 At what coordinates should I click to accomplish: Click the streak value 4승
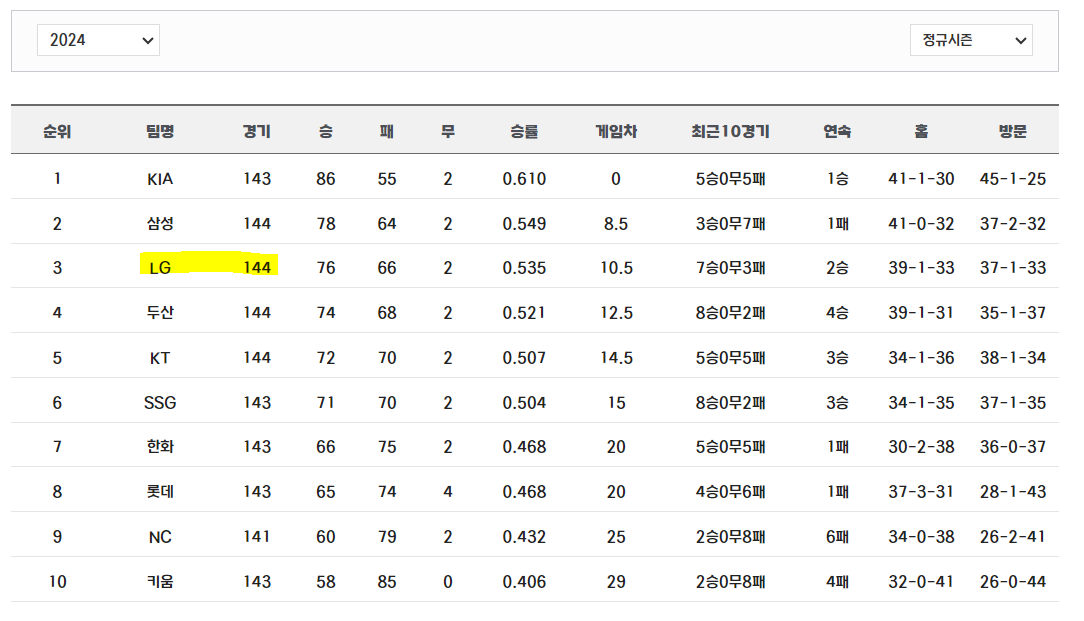837,313
